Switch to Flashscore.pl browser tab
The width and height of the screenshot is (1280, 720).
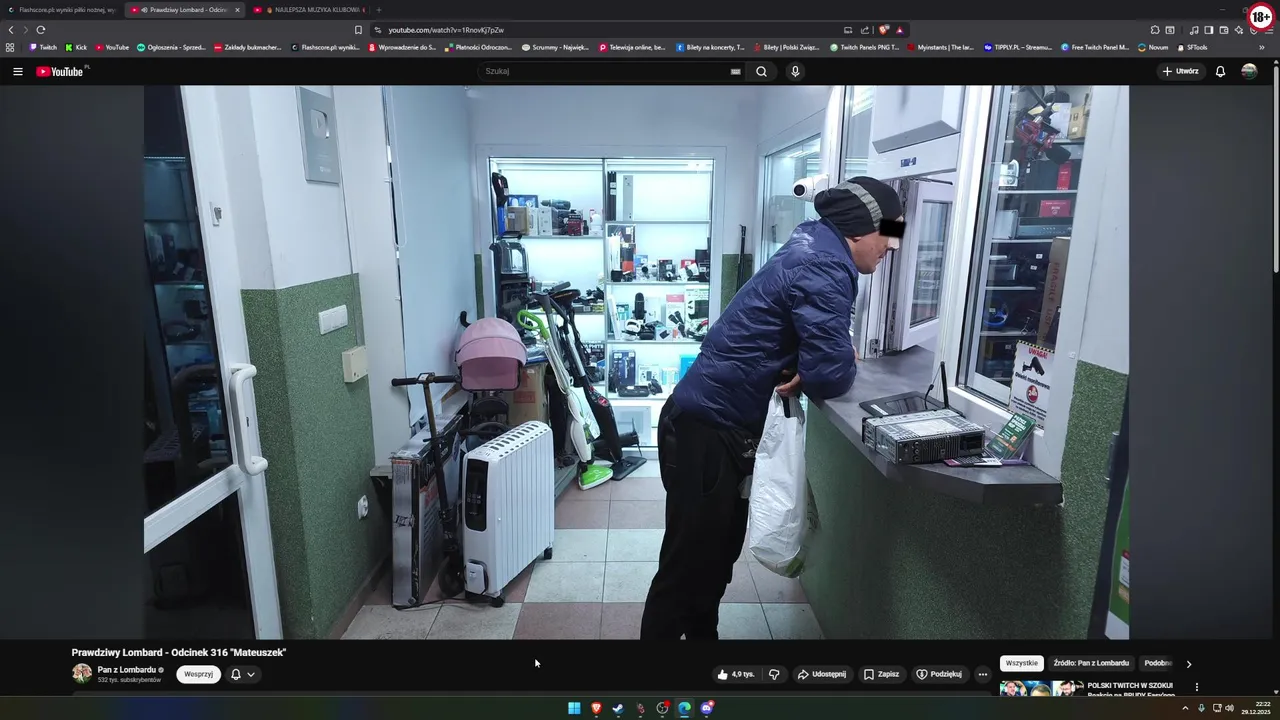62,10
